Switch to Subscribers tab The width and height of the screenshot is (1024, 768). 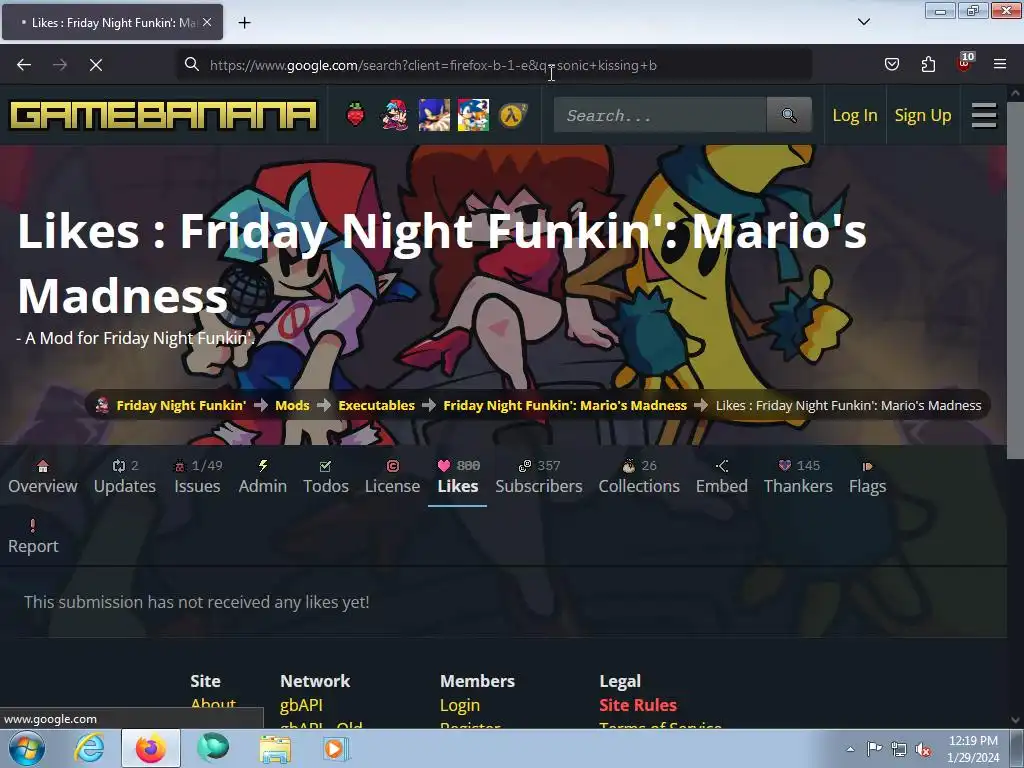click(x=539, y=477)
